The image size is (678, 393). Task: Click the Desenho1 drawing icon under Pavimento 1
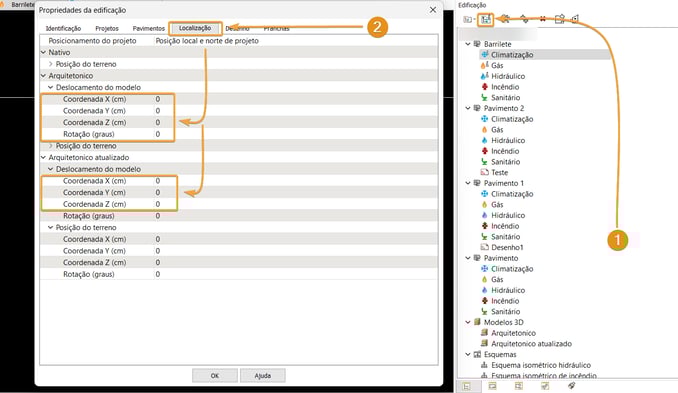point(485,247)
